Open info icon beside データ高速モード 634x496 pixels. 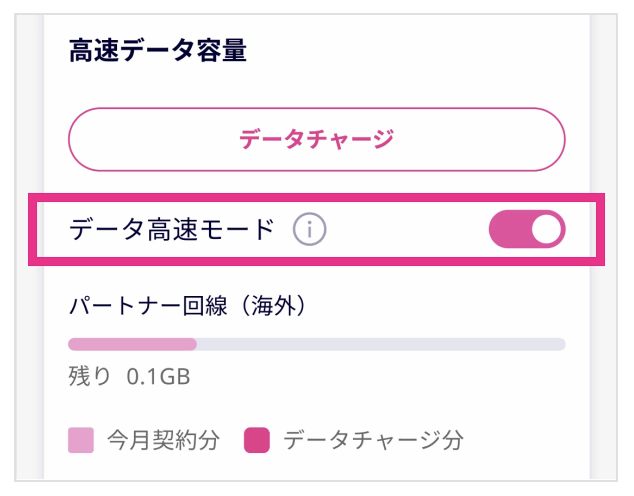309,229
